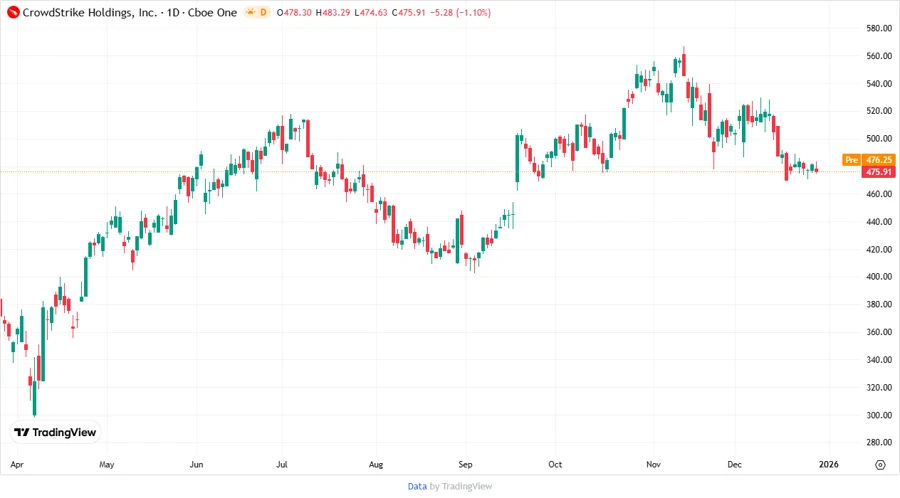900x498 pixels.
Task: Click the 2026 label on time axis
Action: click(829, 464)
